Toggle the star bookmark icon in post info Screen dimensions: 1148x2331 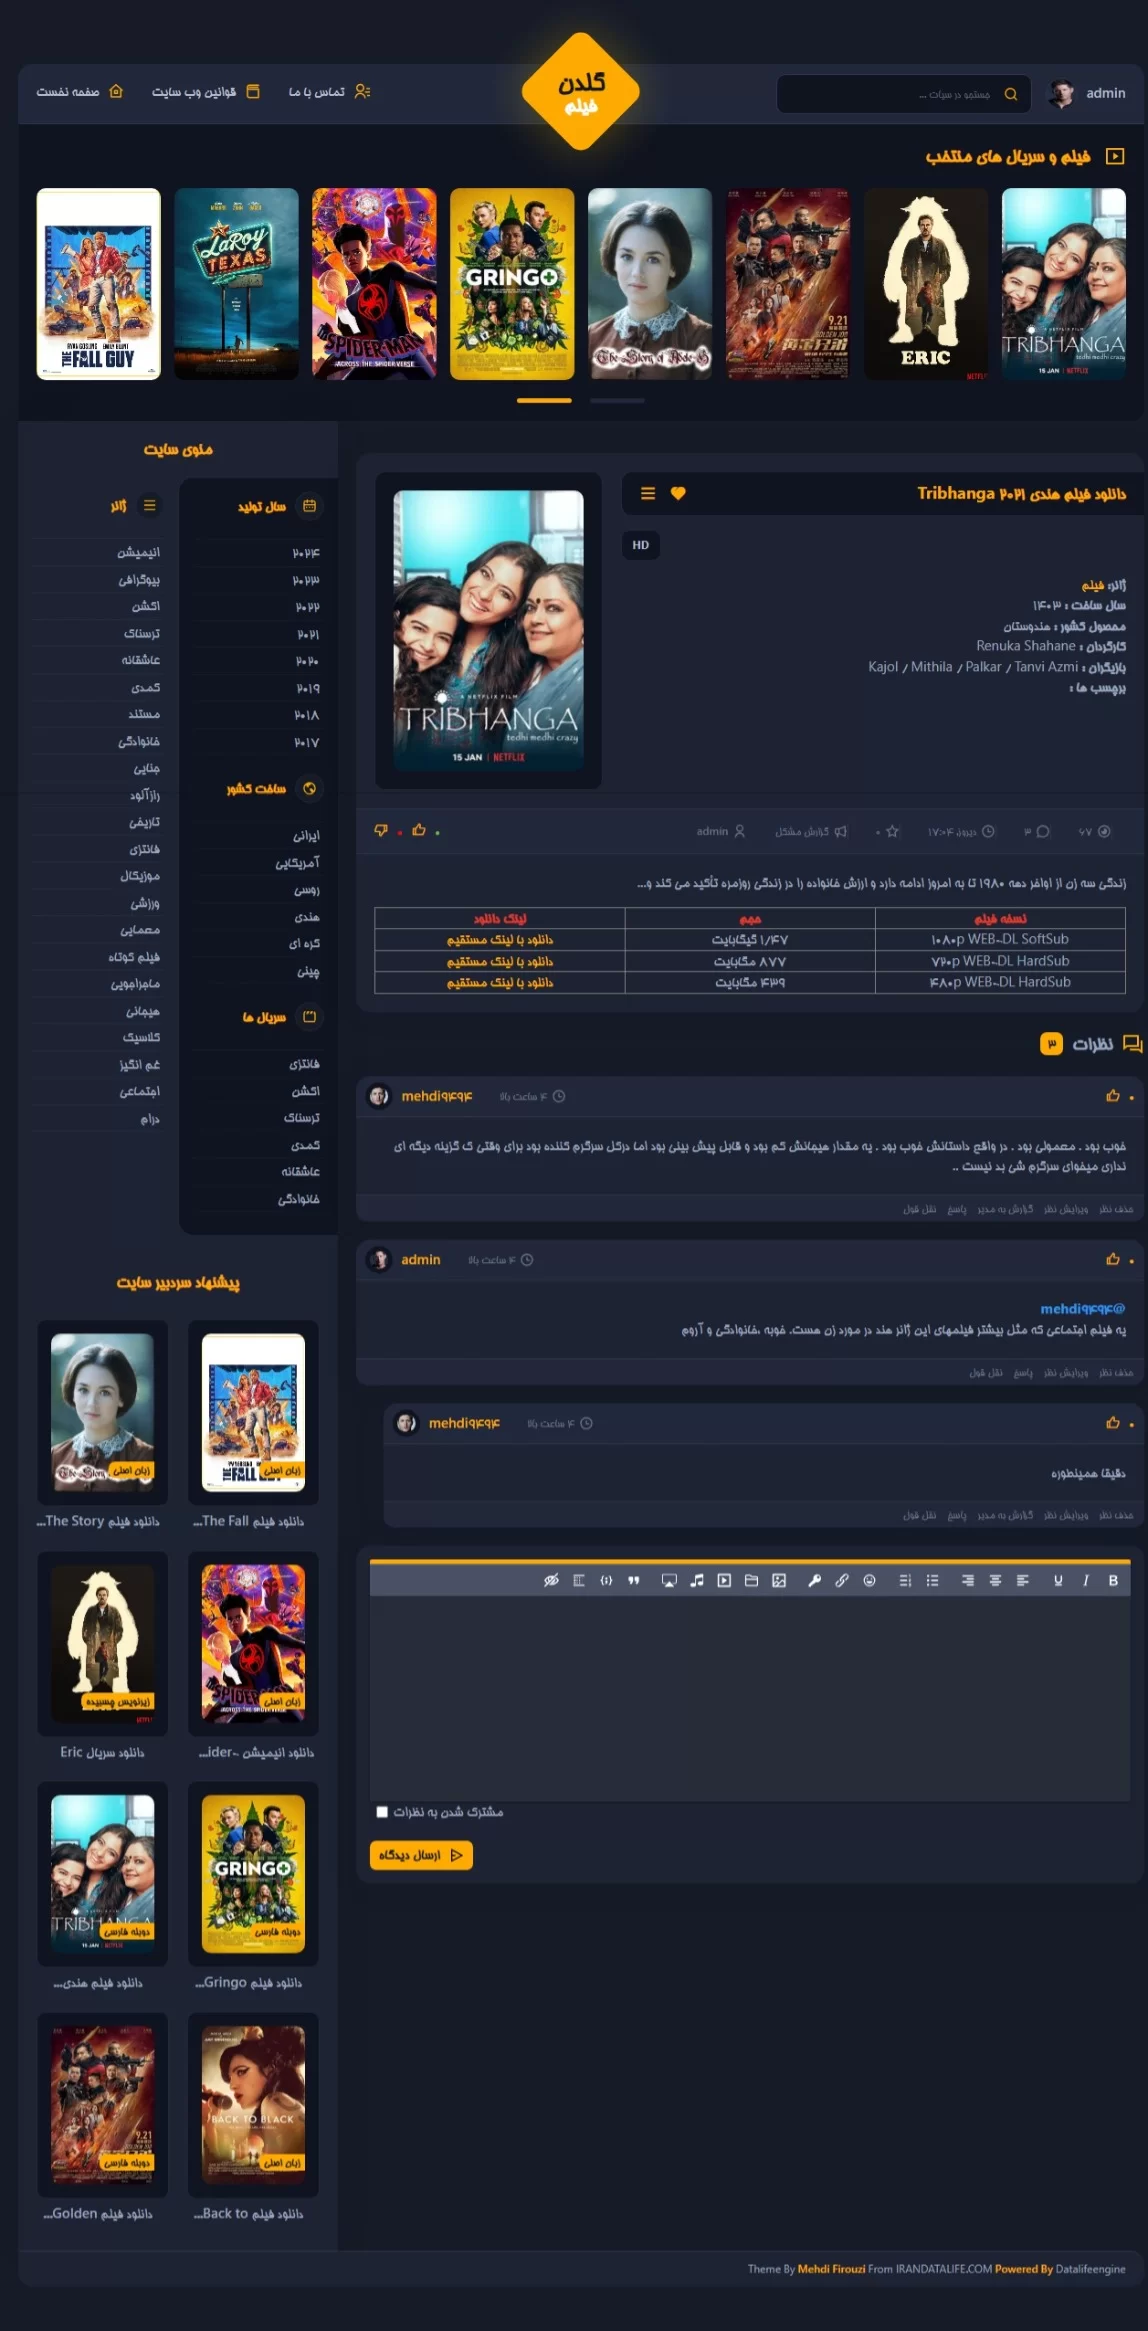click(x=892, y=831)
